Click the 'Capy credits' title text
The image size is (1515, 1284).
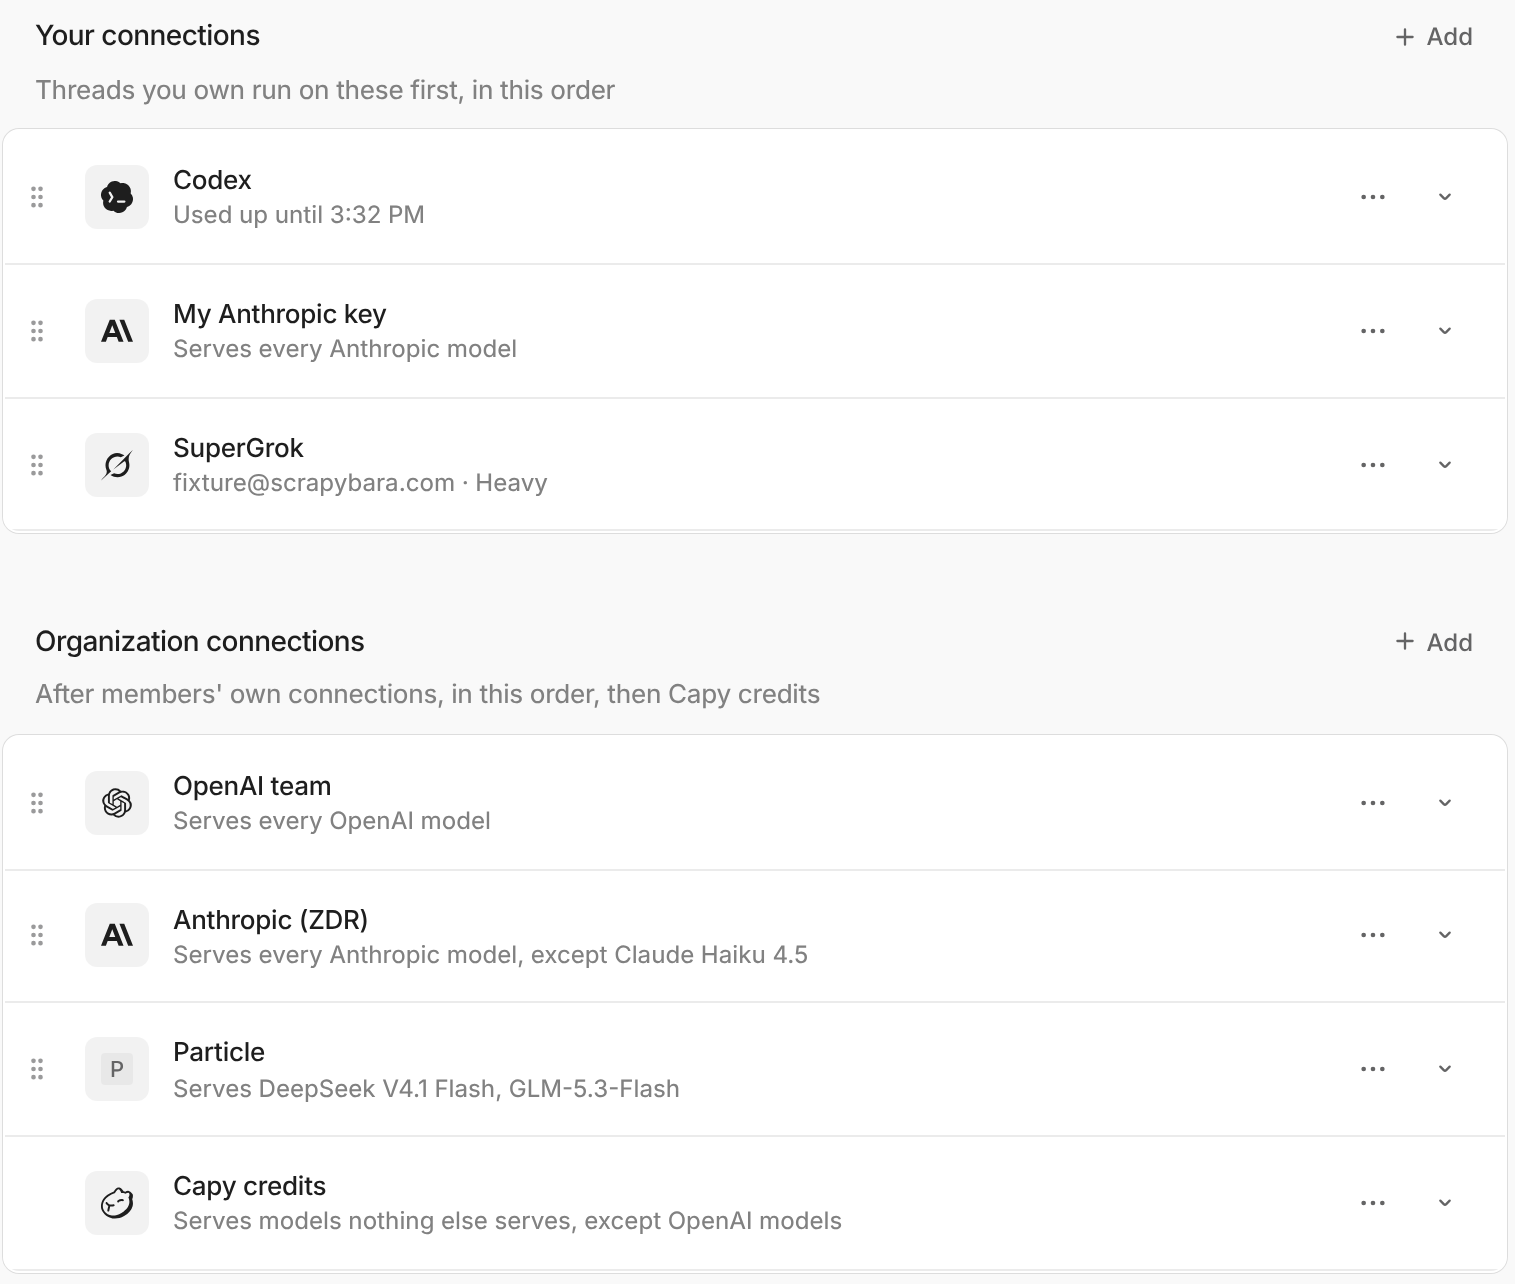pyautogui.click(x=250, y=1186)
